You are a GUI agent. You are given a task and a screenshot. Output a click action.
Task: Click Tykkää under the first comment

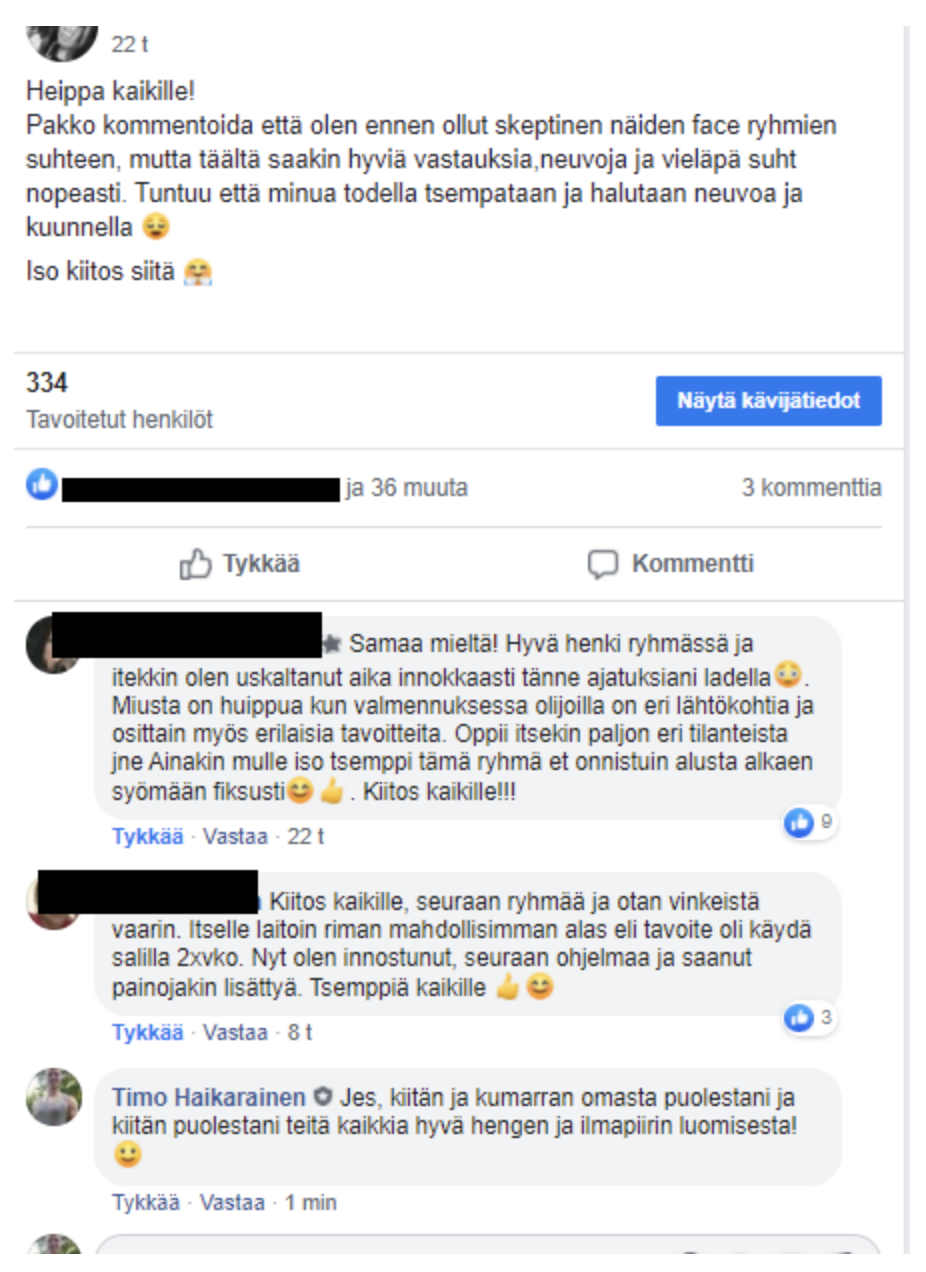coord(148,837)
